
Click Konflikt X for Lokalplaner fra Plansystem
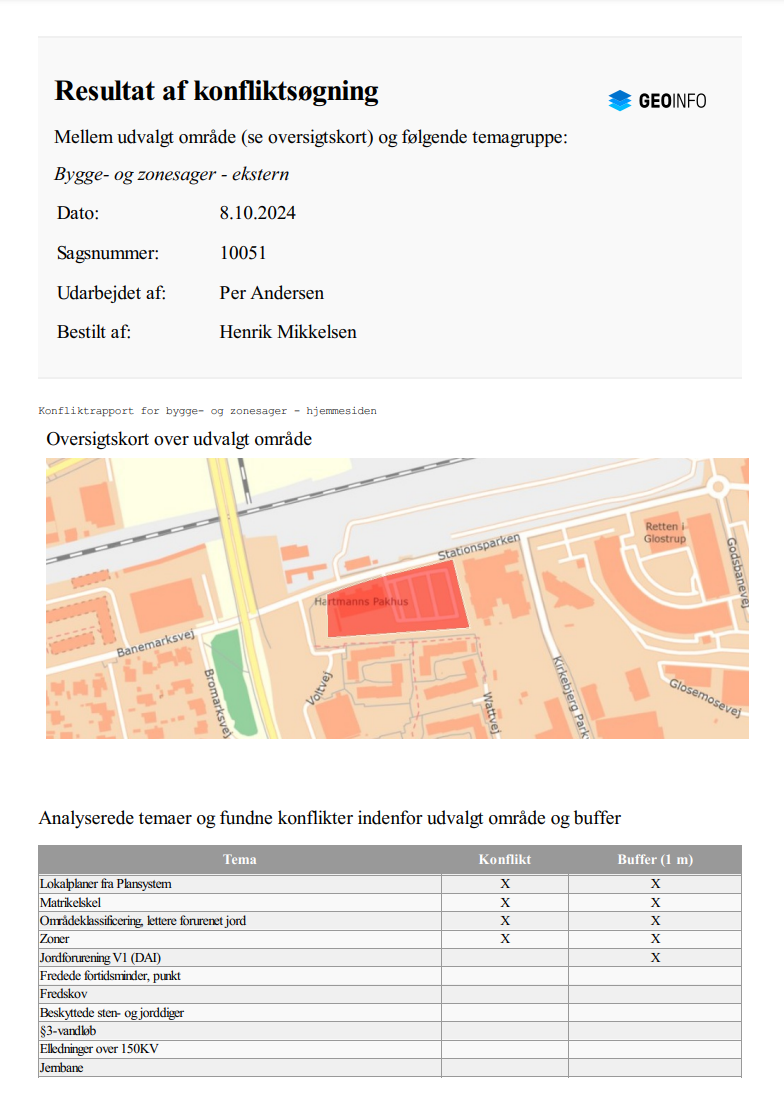click(505, 884)
